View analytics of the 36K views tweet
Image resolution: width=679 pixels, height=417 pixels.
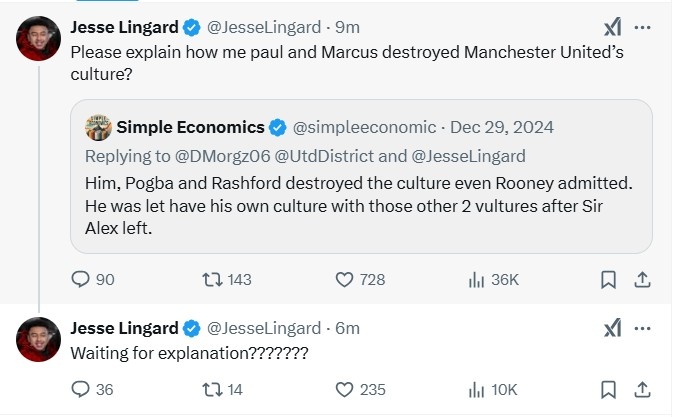(477, 280)
